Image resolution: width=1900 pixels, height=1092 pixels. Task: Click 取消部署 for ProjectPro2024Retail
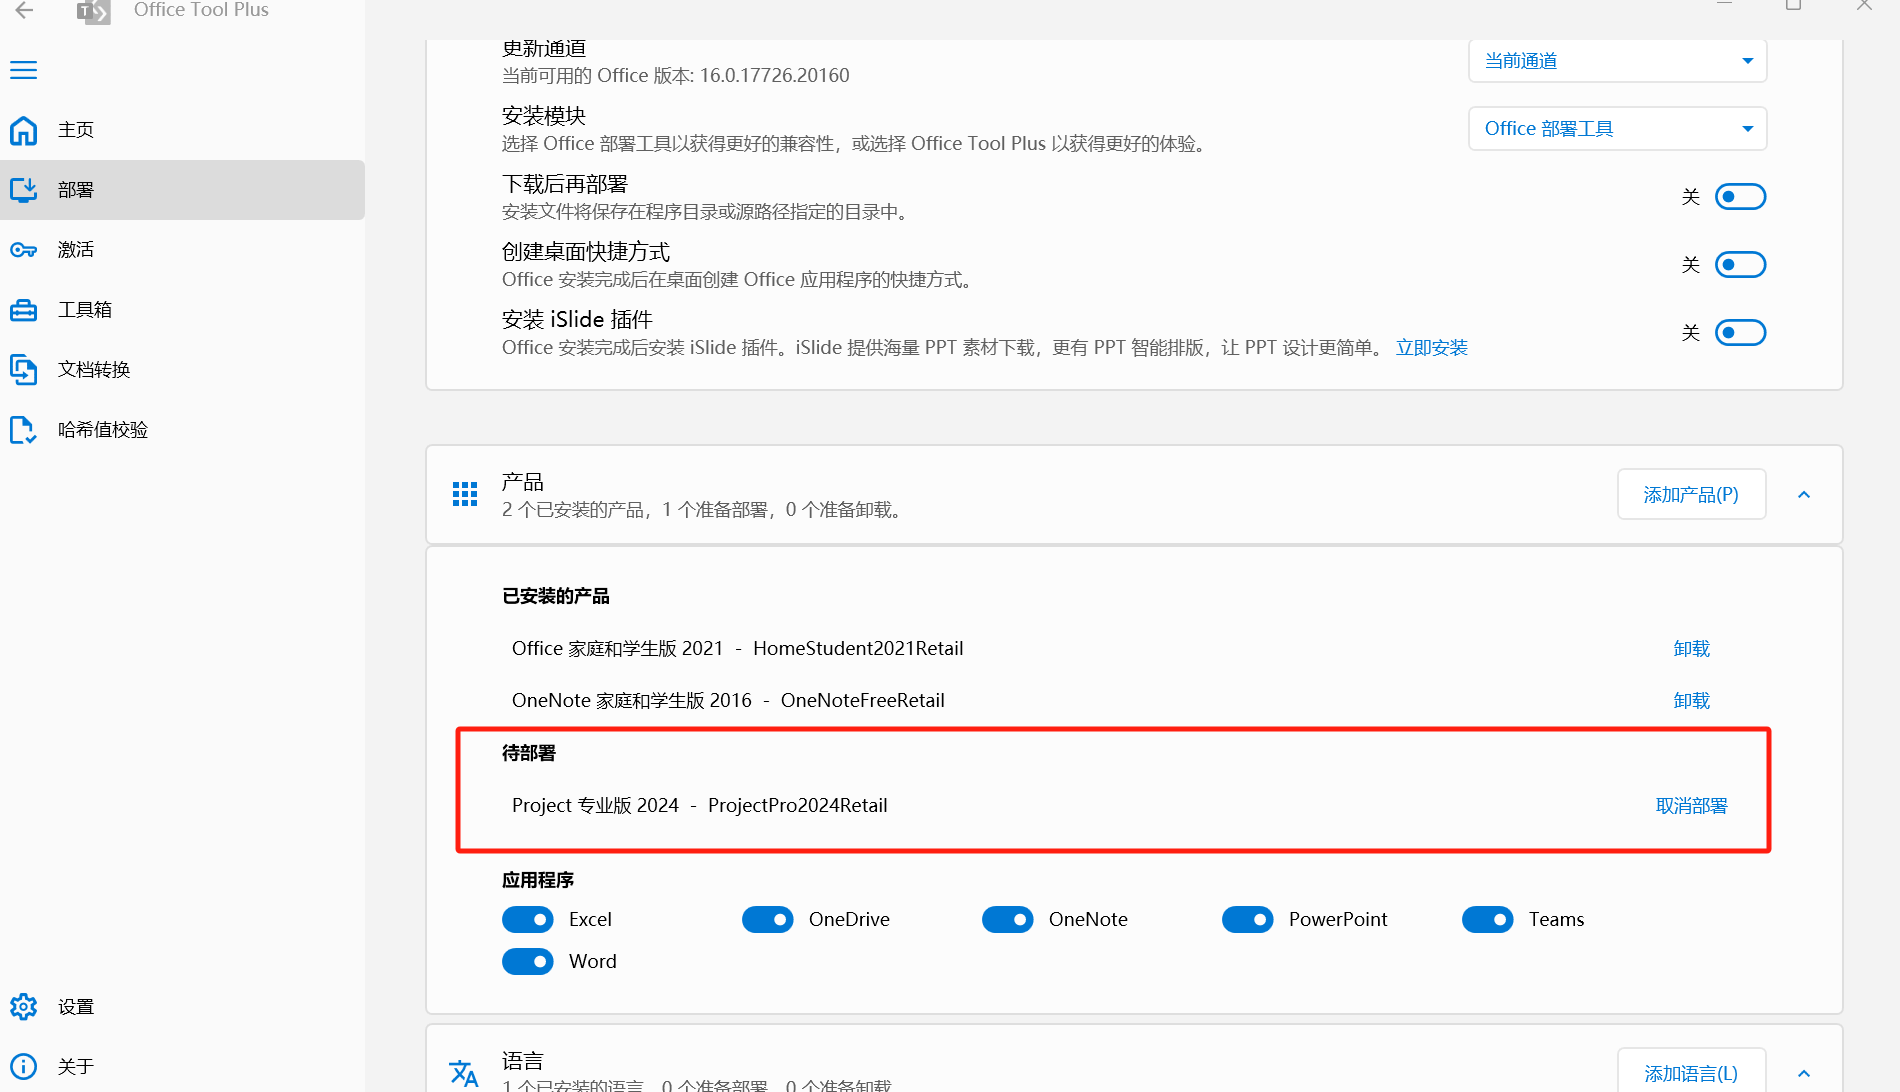[1692, 806]
